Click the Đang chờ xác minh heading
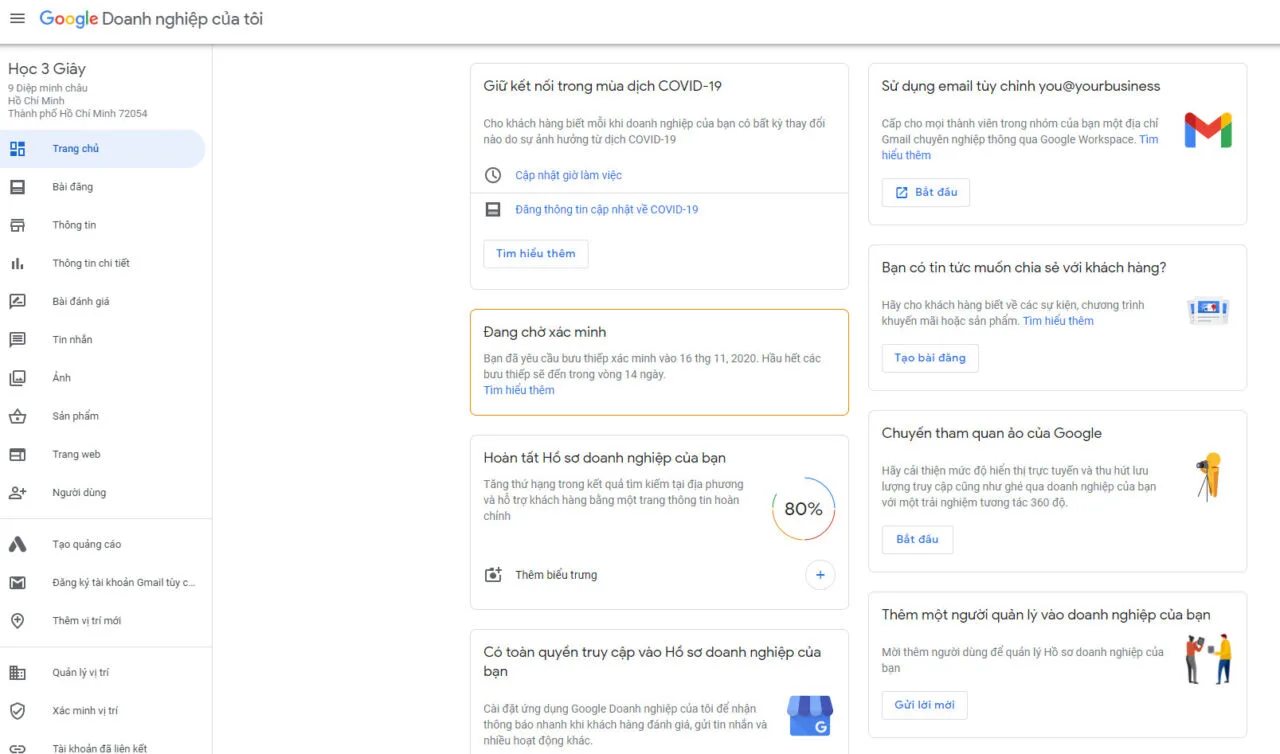The width and height of the screenshot is (1280, 754). tap(545, 332)
